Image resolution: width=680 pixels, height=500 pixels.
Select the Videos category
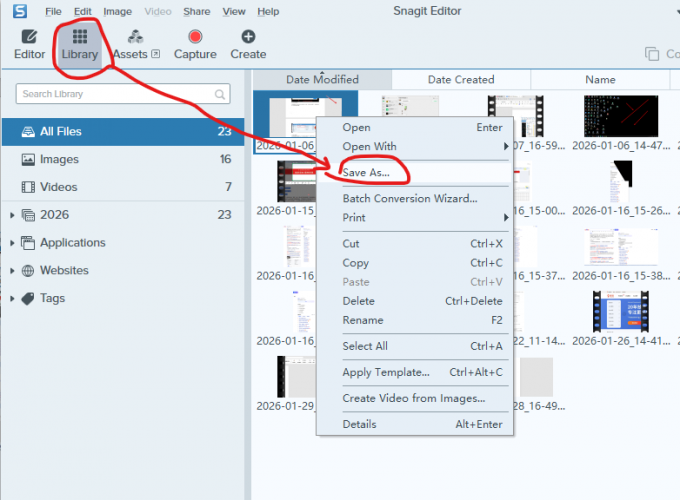click(59, 187)
